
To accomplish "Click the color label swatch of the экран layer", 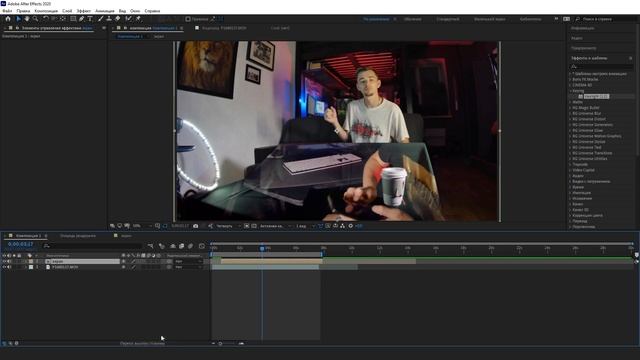I will pos(31,261).
